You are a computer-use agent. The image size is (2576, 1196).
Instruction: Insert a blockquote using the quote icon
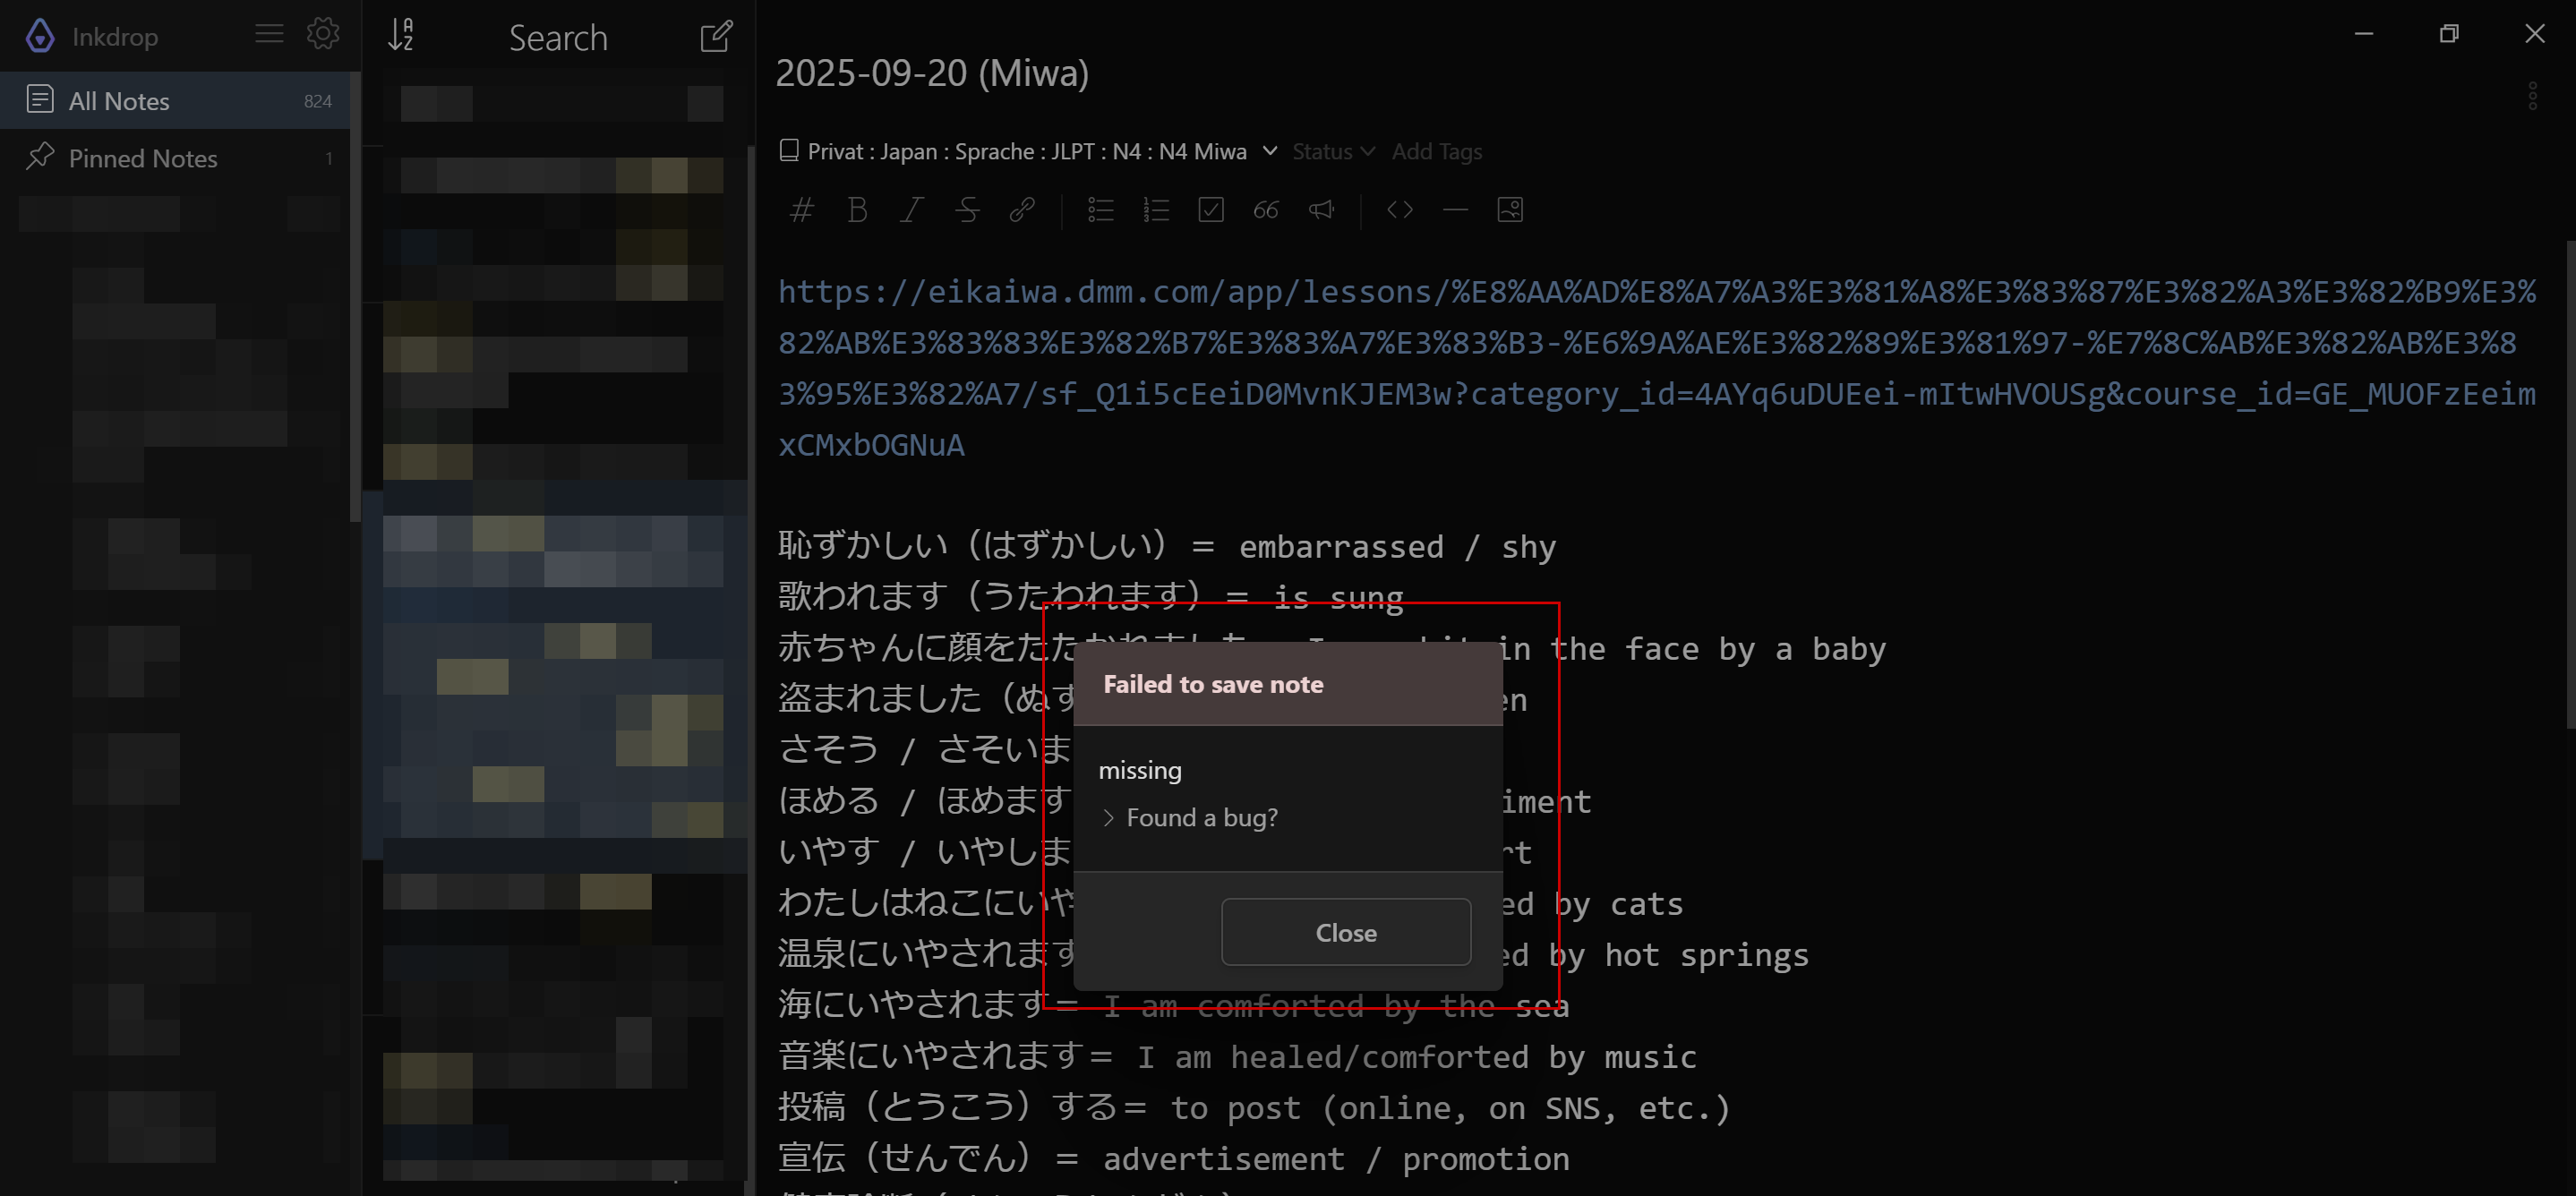[1266, 210]
